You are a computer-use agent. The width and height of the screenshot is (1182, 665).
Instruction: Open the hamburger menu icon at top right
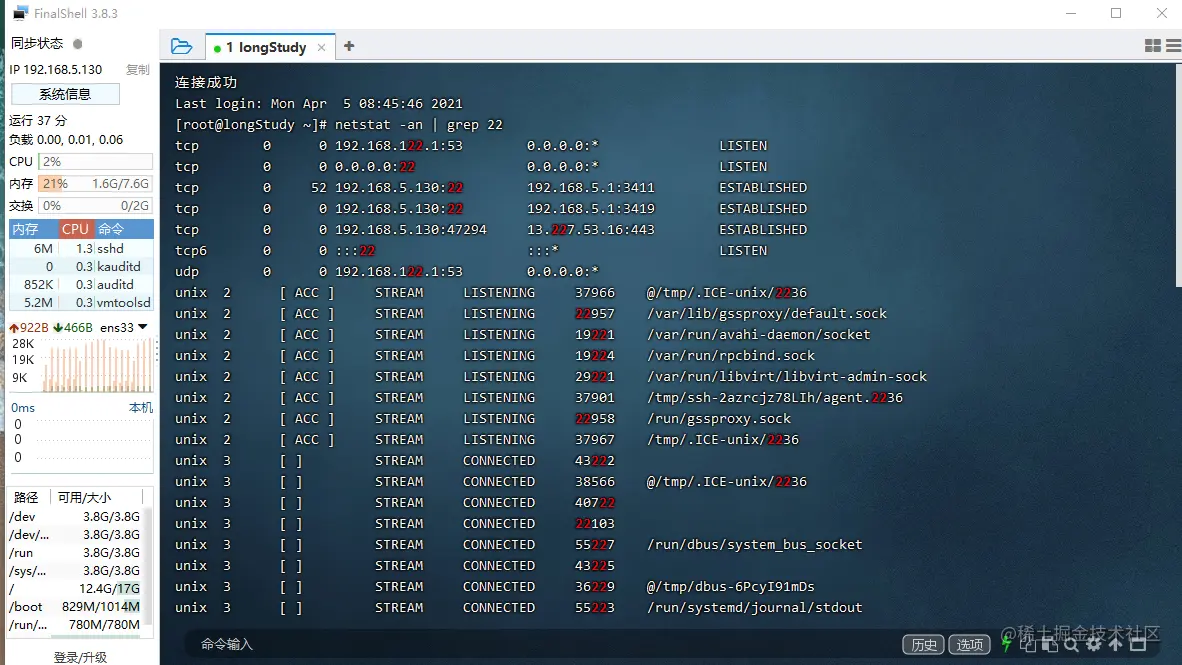tap(1174, 46)
